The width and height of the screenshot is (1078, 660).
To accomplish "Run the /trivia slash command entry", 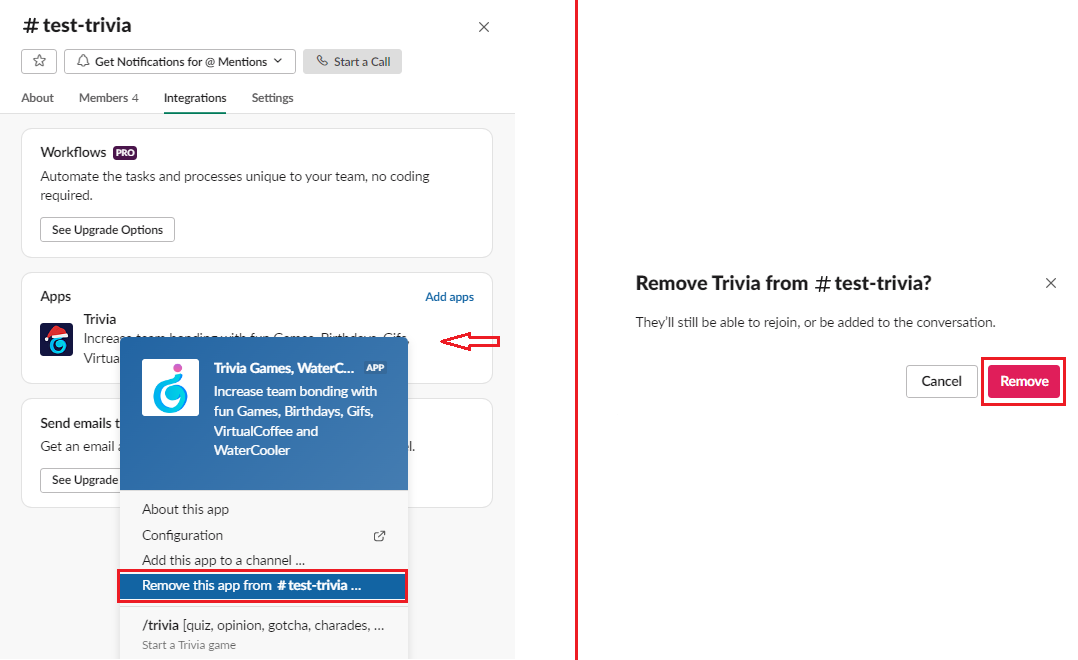I will tap(264, 634).
